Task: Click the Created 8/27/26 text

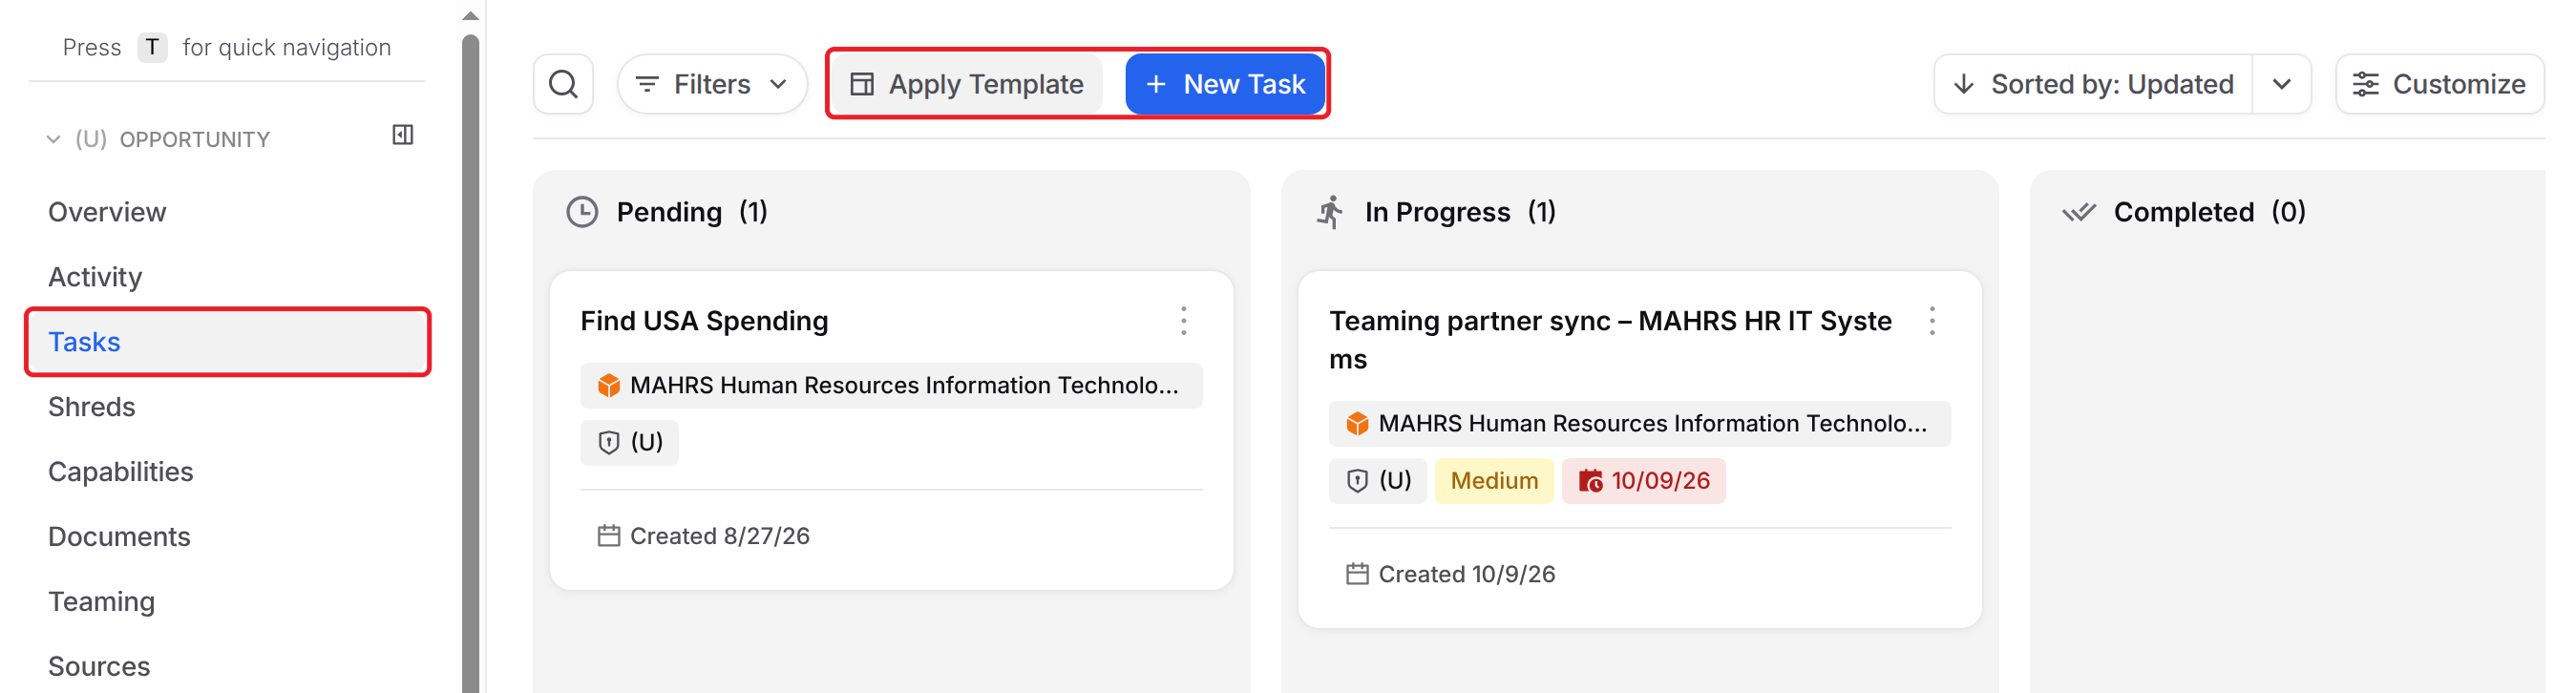Action: [719, 536]
